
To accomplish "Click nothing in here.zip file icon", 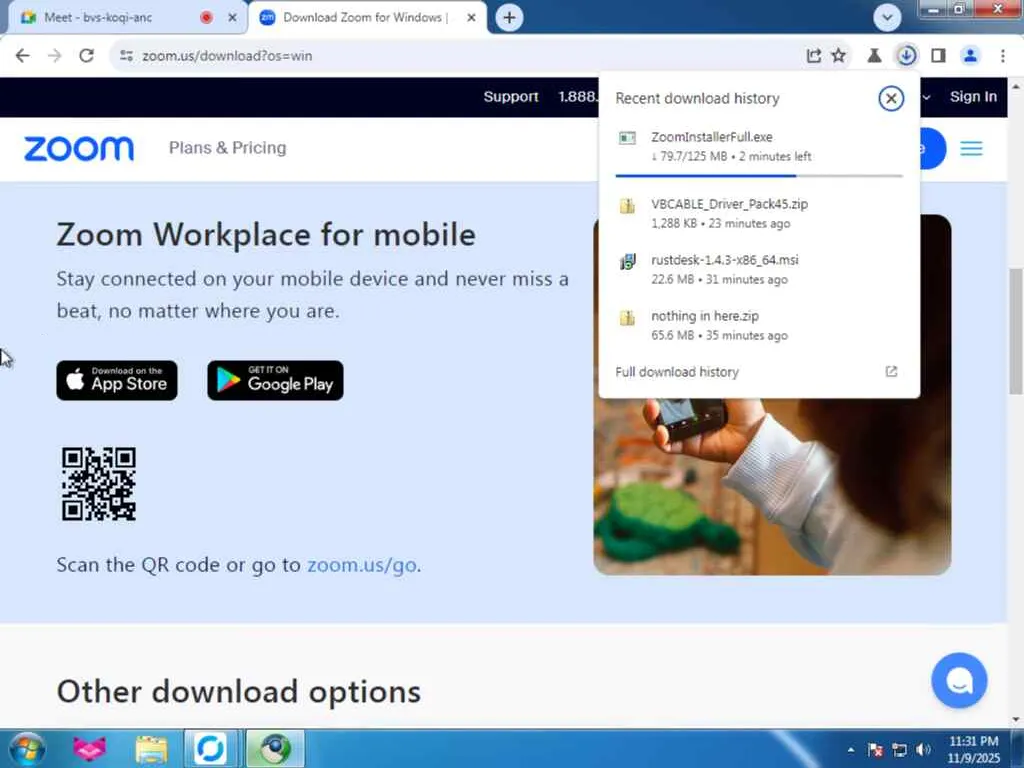I will (x=627, y=317).
